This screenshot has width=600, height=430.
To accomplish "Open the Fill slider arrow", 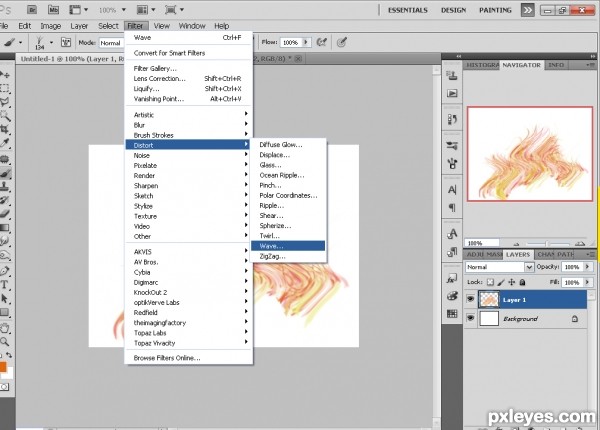I will pos(588,282).
